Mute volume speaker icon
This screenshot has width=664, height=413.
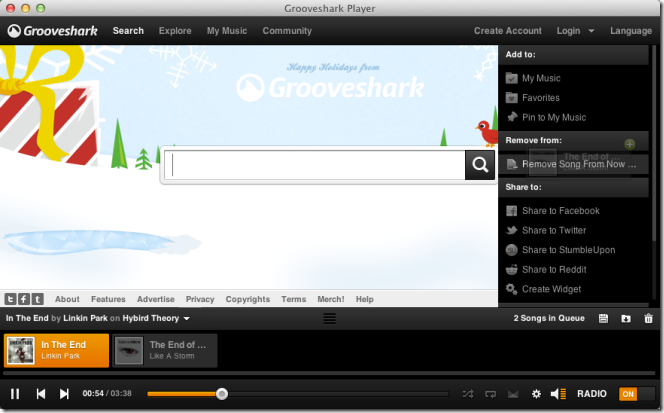558,394
